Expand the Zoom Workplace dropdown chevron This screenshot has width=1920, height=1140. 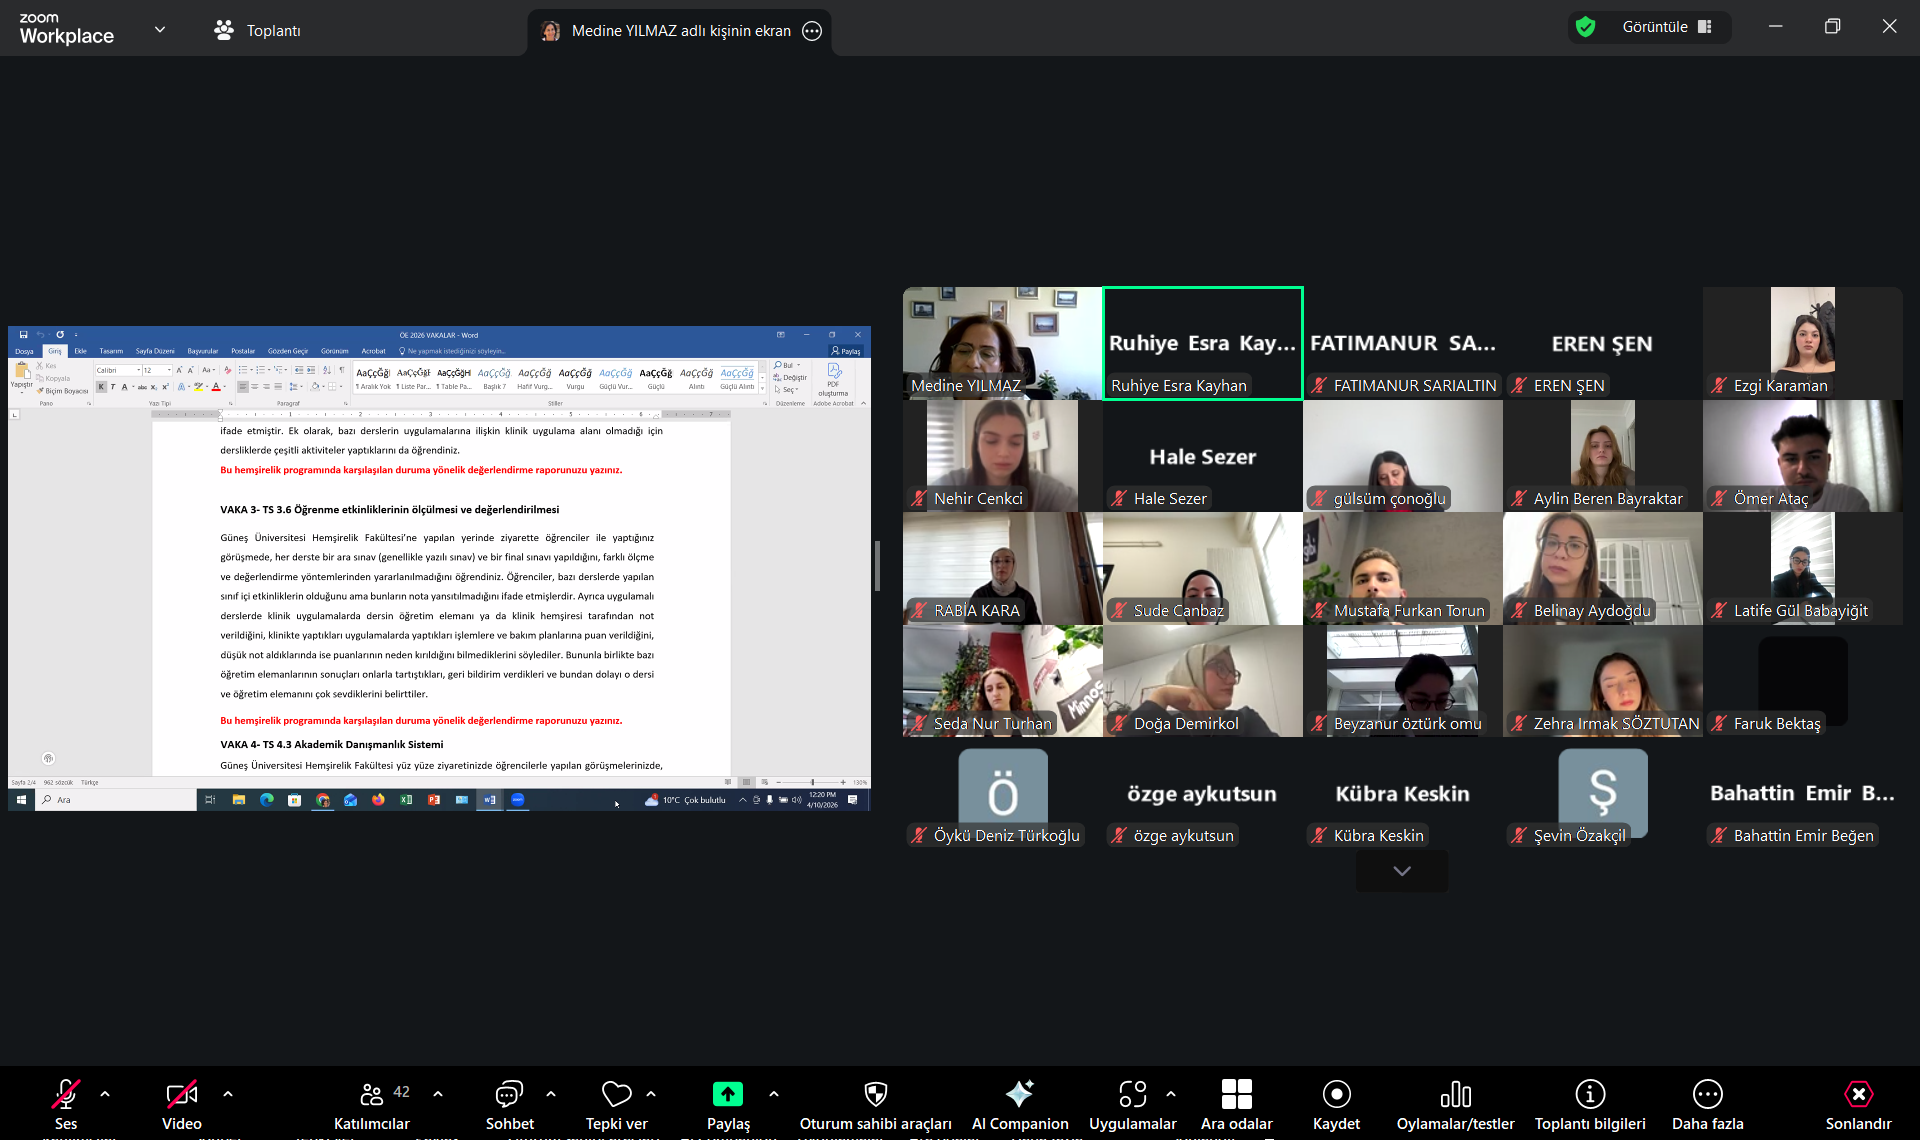(x=160, y=30)
